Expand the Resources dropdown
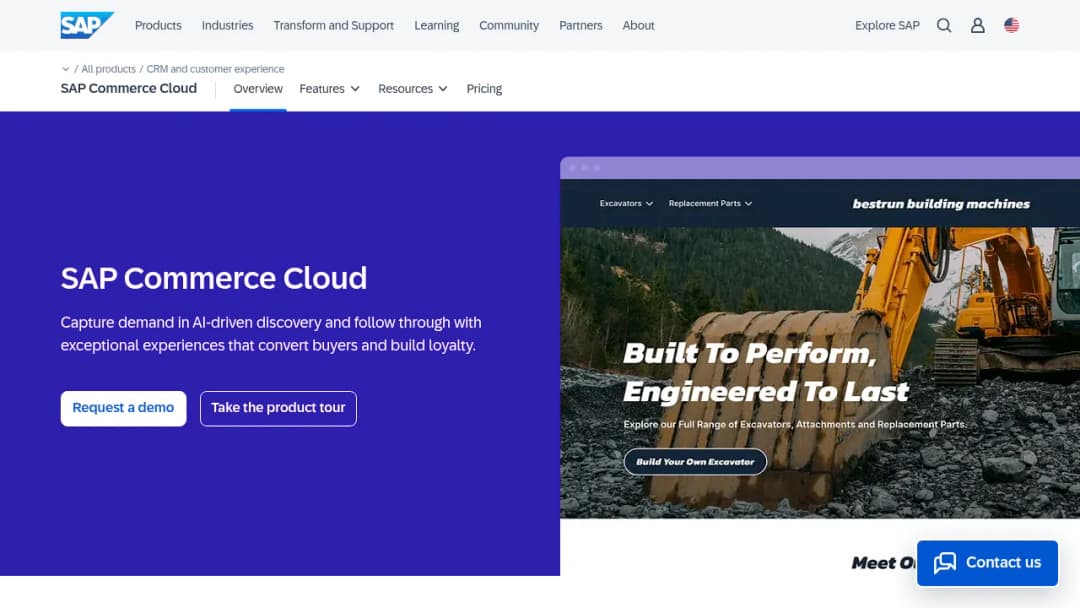The width and height of the screenshot is (1080, 608). (x=413, y=89)
